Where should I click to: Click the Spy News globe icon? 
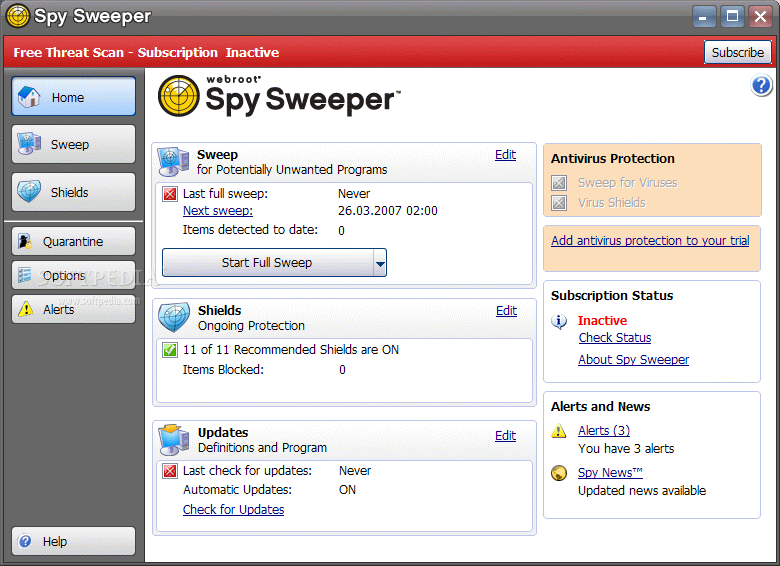click(560, 473)
